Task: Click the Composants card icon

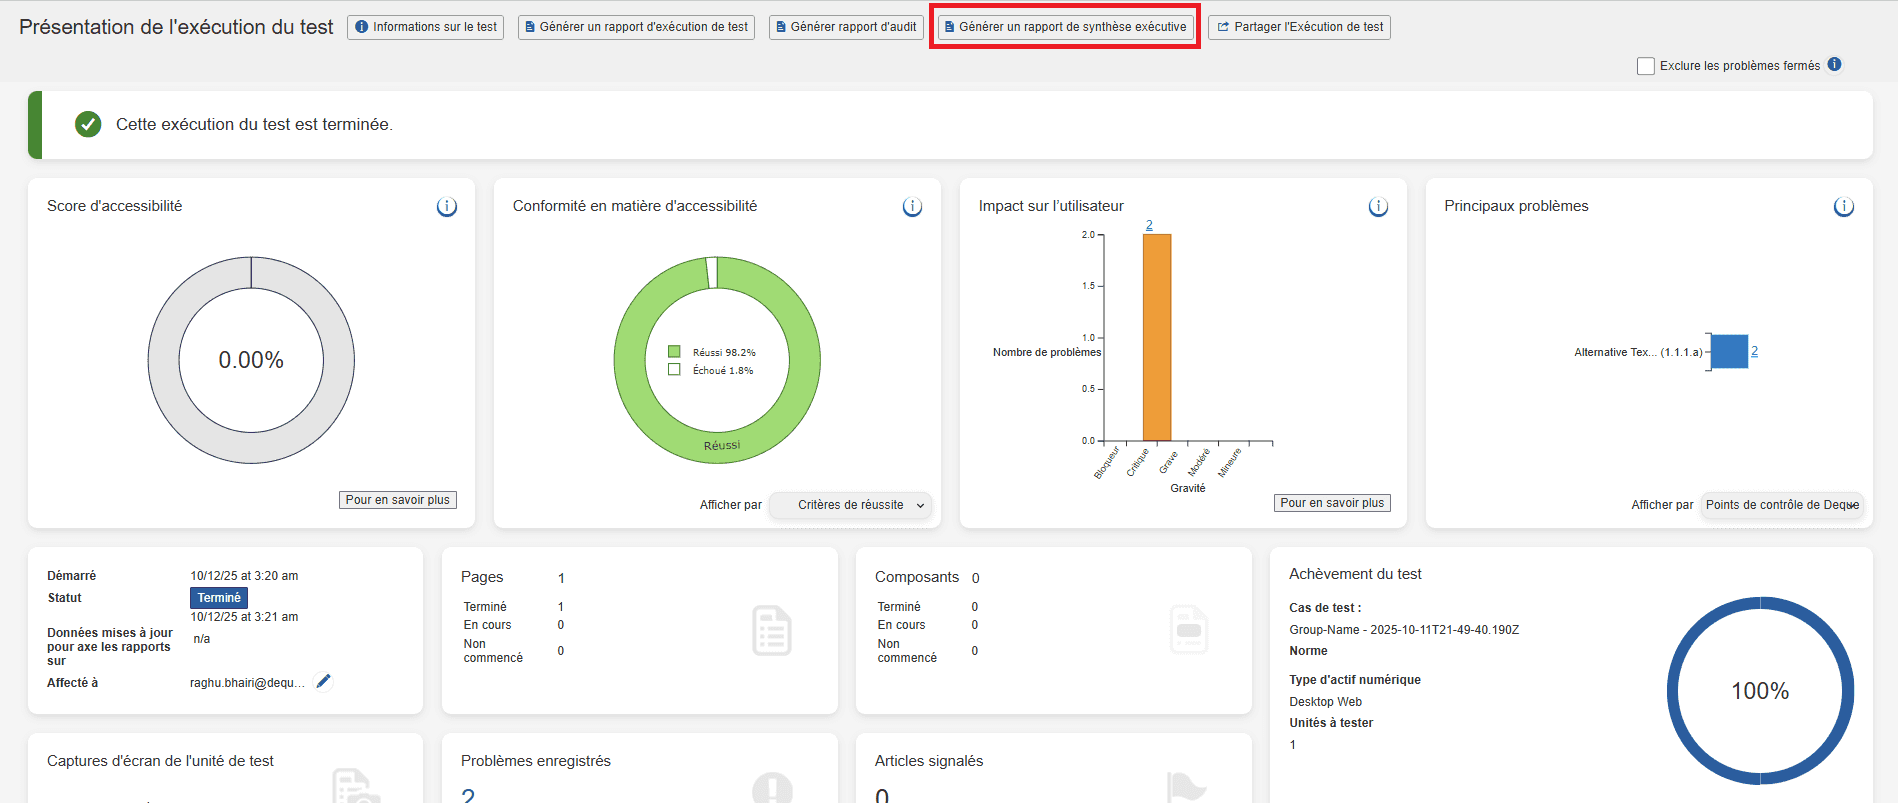Action: tap(1189, 631)
